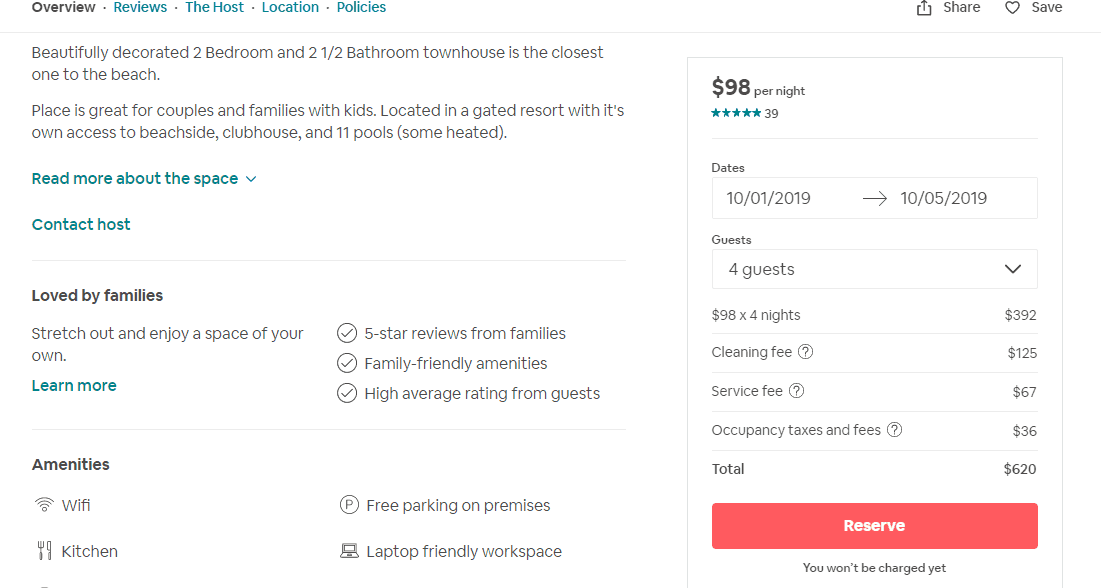1101x588 pixels.
Task: Click checkmark beside 5-star reviews from families
Action: 347,333
